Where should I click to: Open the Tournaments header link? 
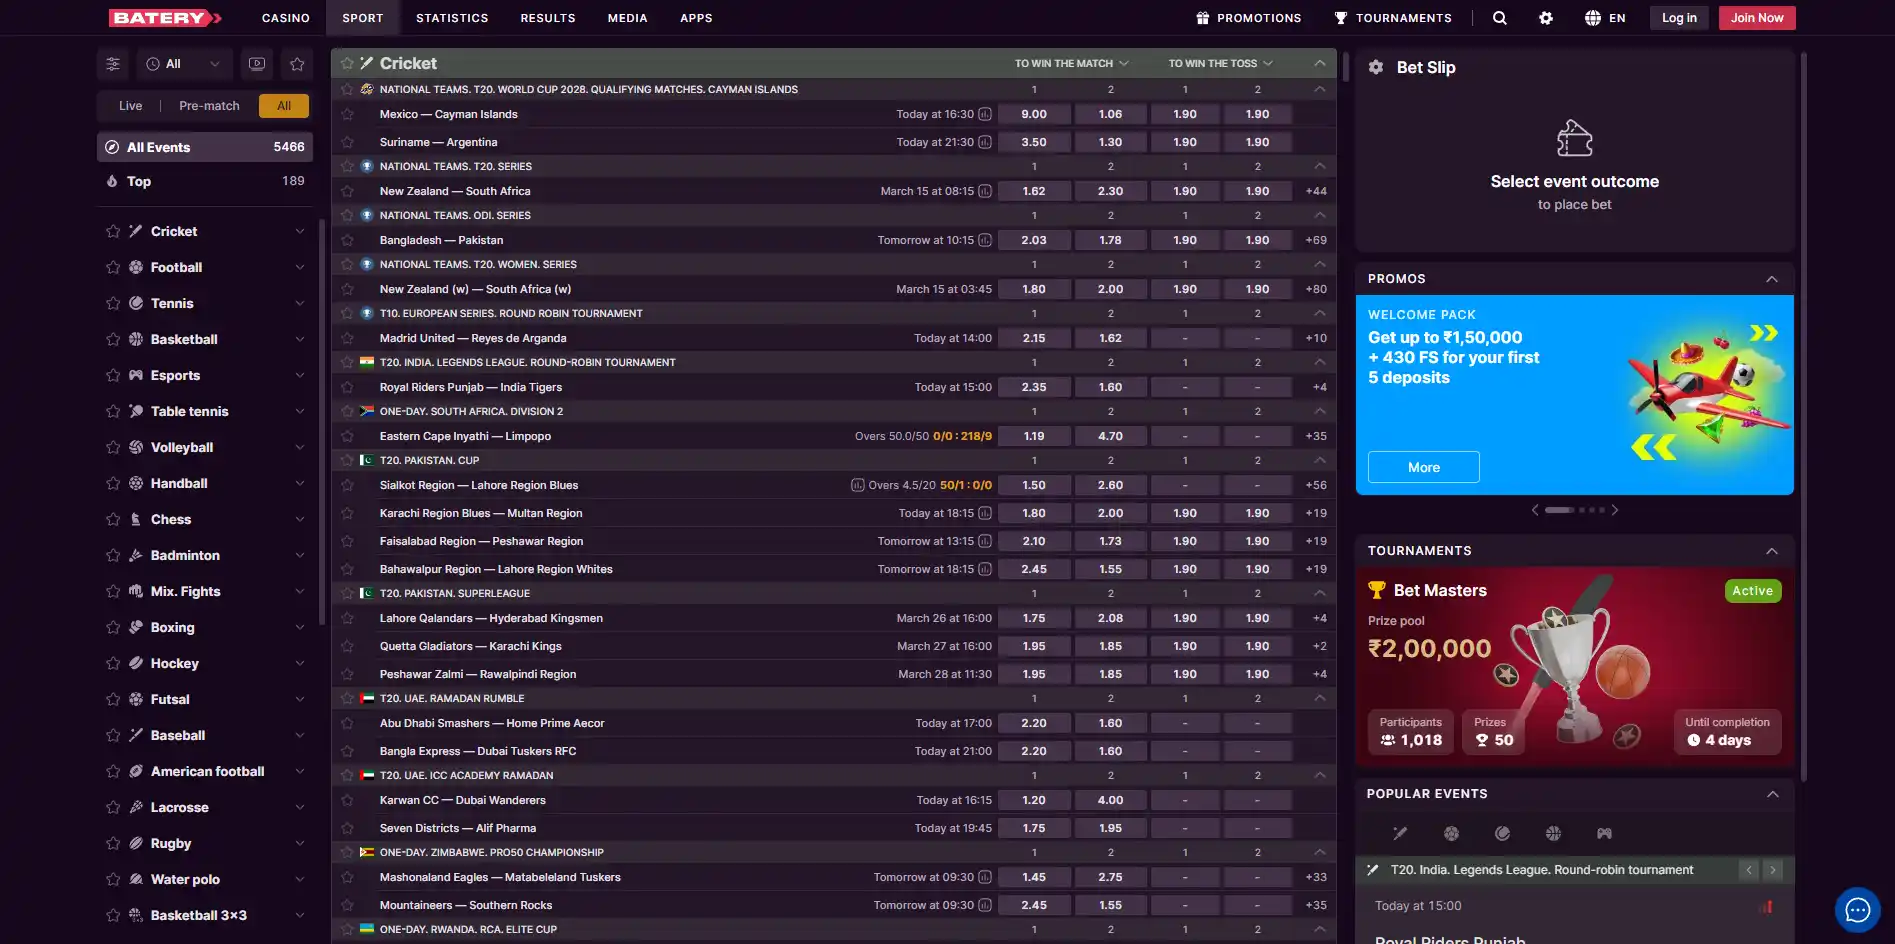click(x=1393, y=18)
